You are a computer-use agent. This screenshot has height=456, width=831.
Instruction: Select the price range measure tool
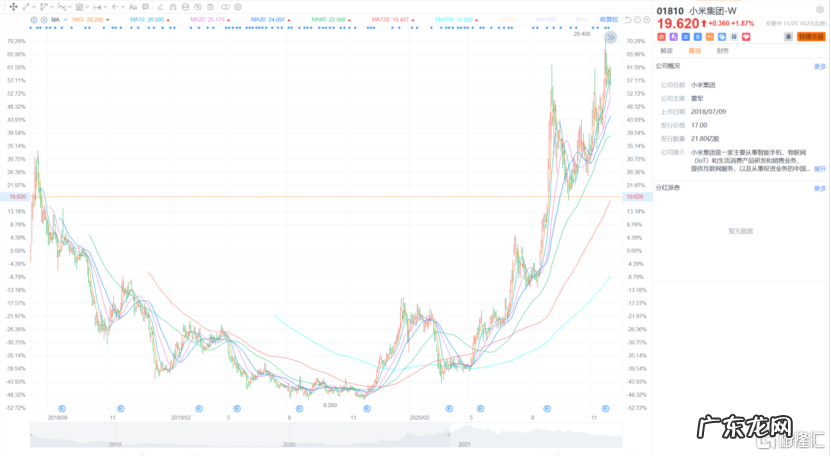click(x=98, y=7)
